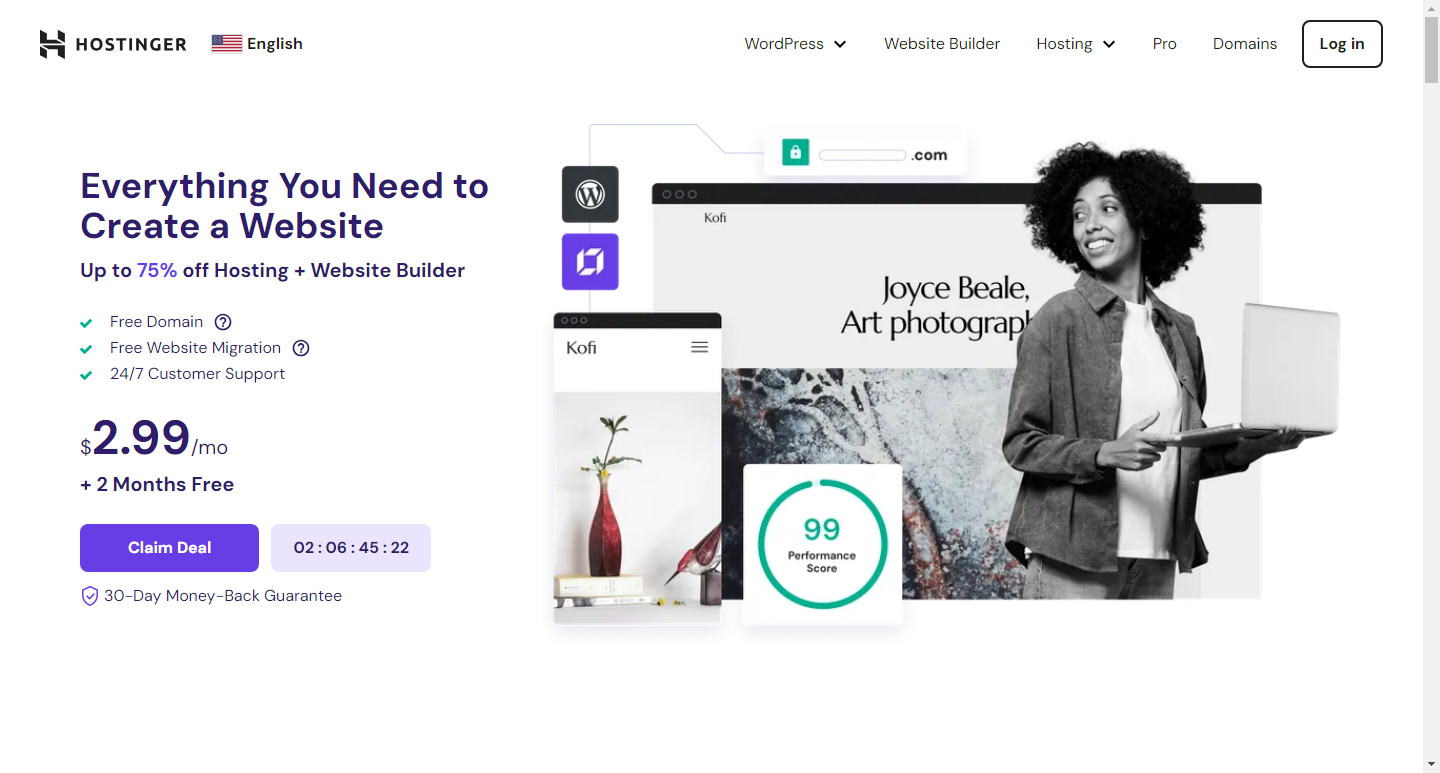
Task: Click the 24/7 Customer Support text
Action: tap(197, 374)
